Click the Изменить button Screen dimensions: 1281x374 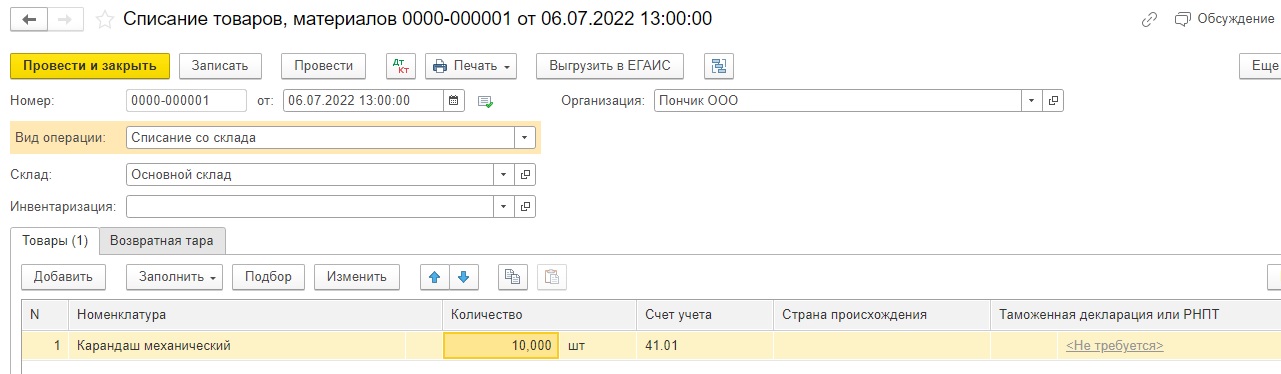357,277
